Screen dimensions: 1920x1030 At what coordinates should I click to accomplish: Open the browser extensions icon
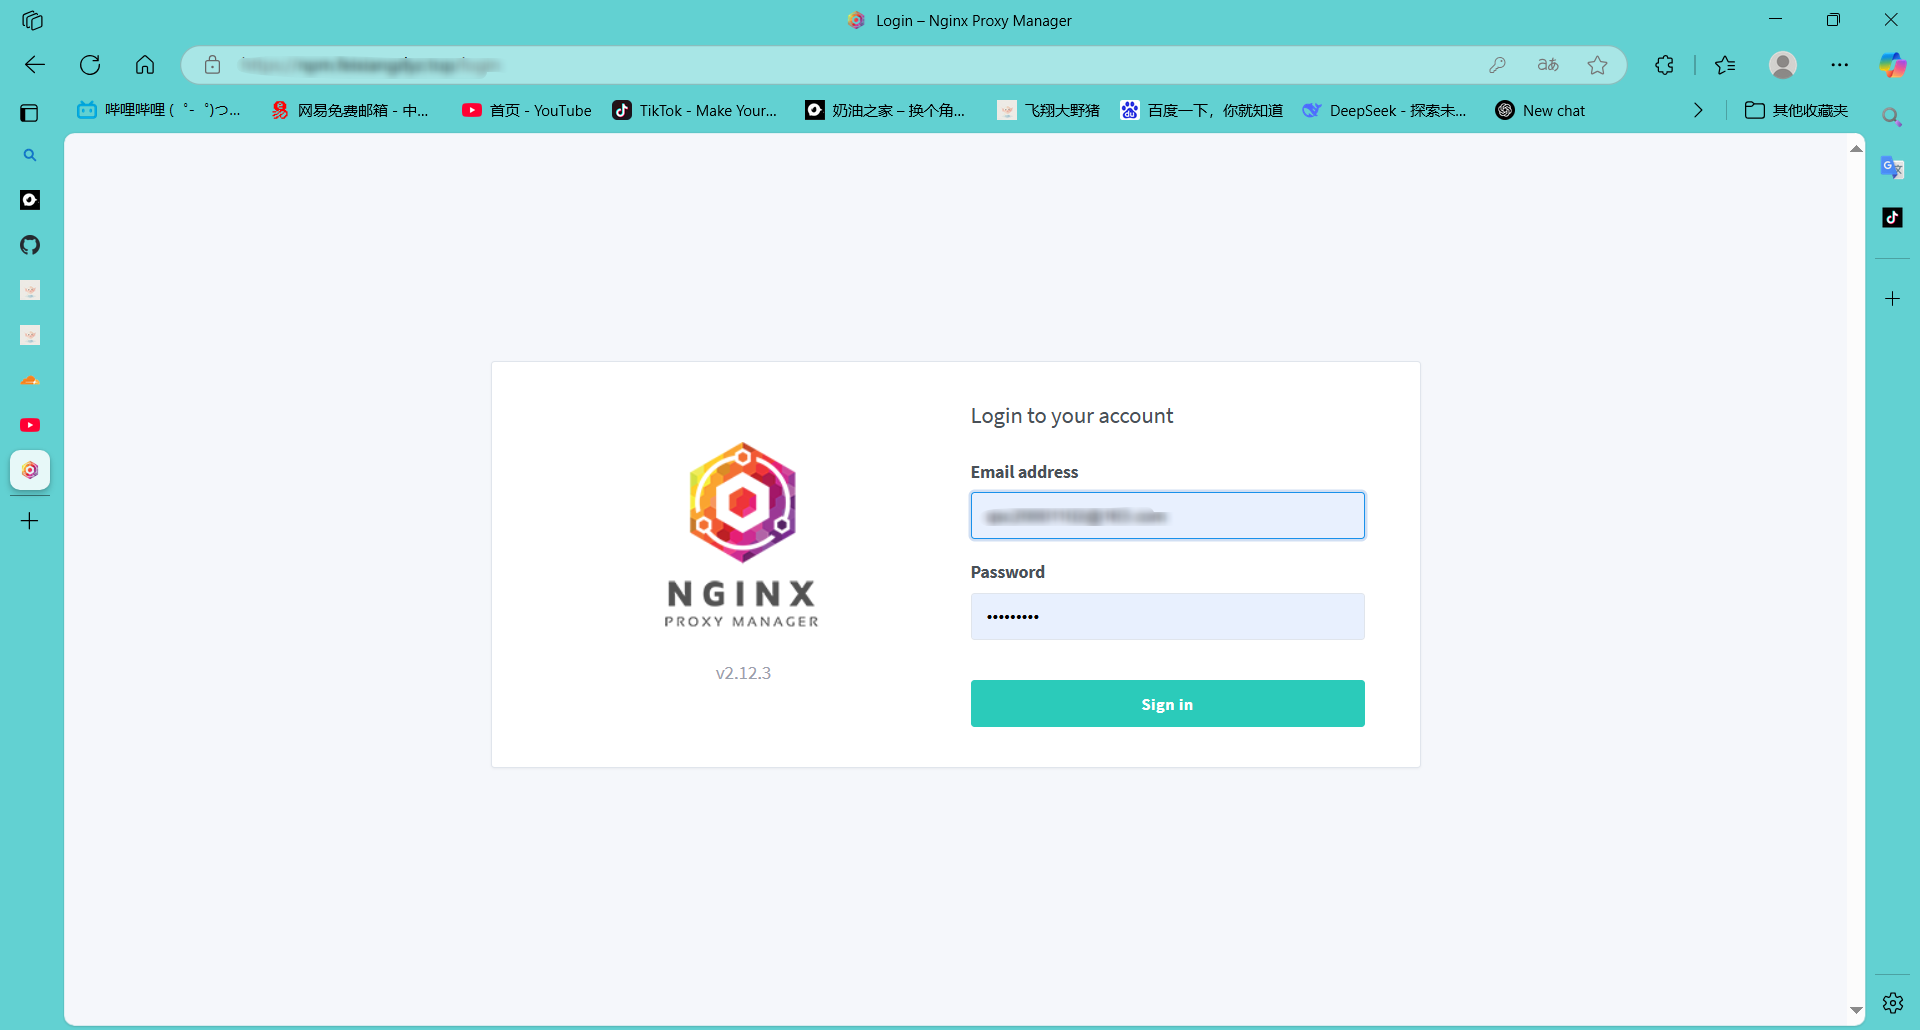1664,65
